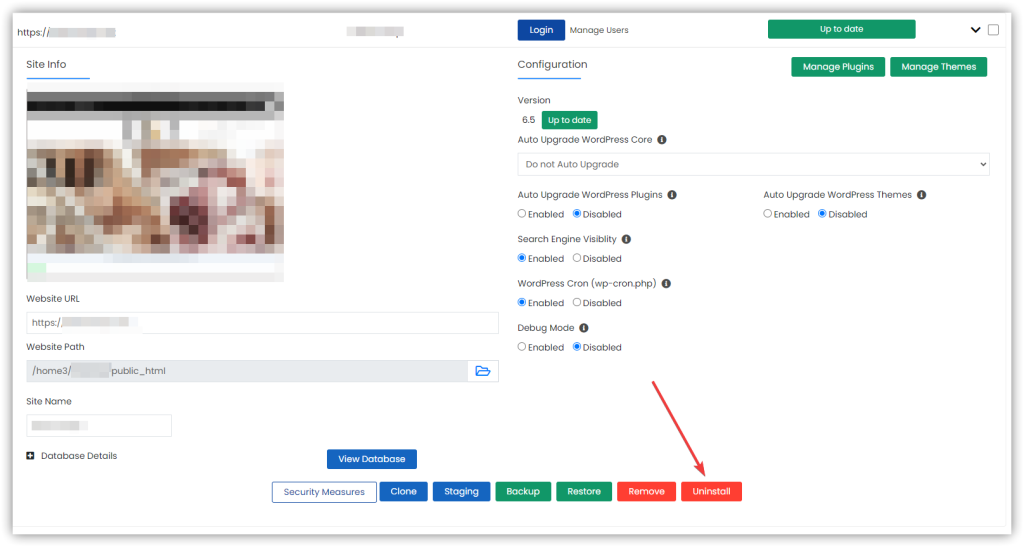Show info for Debug Mode

coord(584,328)
